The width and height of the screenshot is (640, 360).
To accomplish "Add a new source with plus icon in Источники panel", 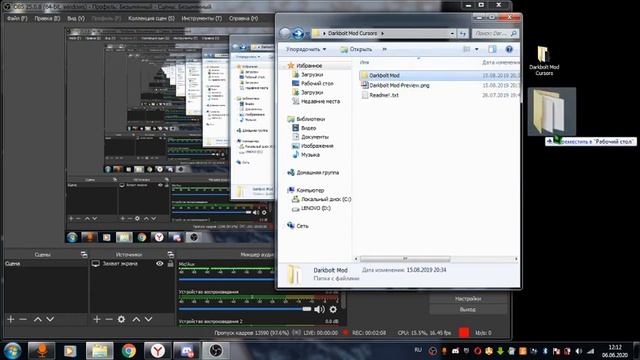I will pyautogui.click(x=97, y=319).
